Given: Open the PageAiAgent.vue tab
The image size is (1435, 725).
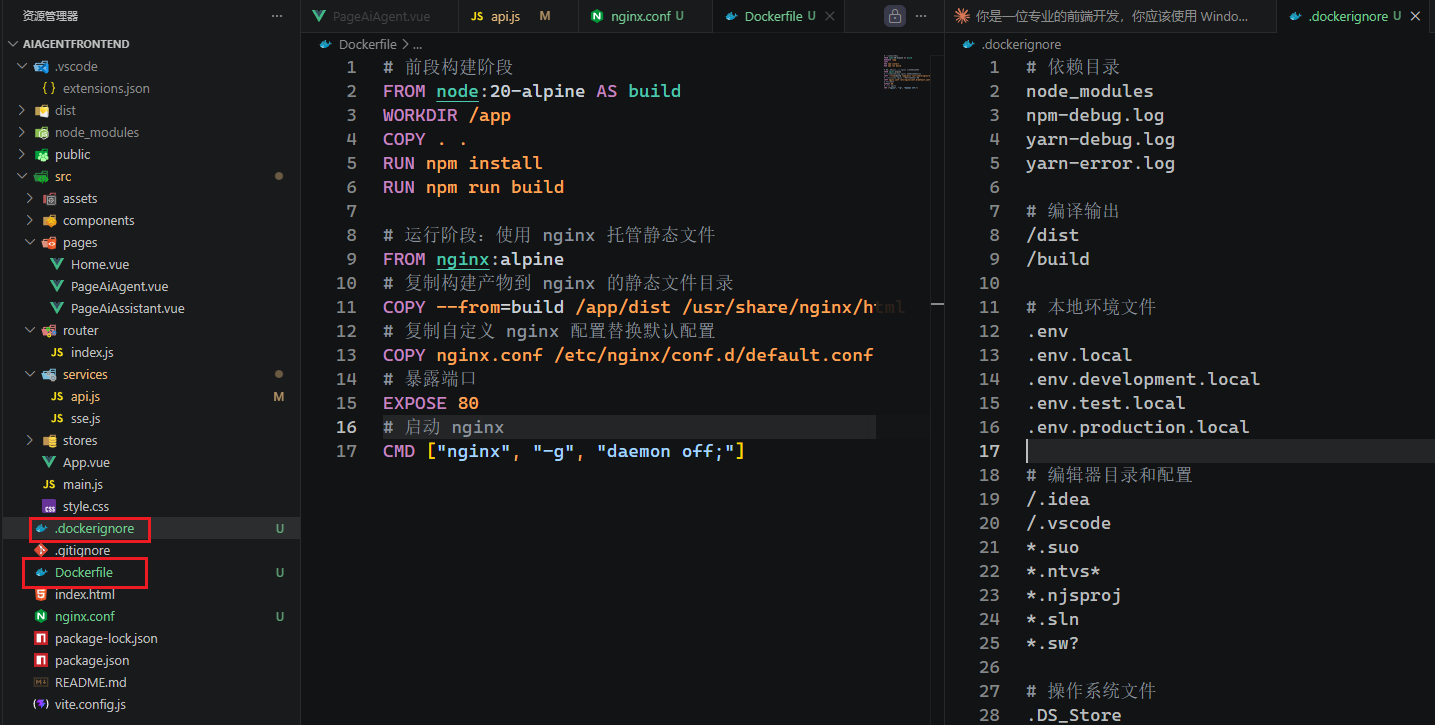Looking at the screenshot, I should [381, 16].
